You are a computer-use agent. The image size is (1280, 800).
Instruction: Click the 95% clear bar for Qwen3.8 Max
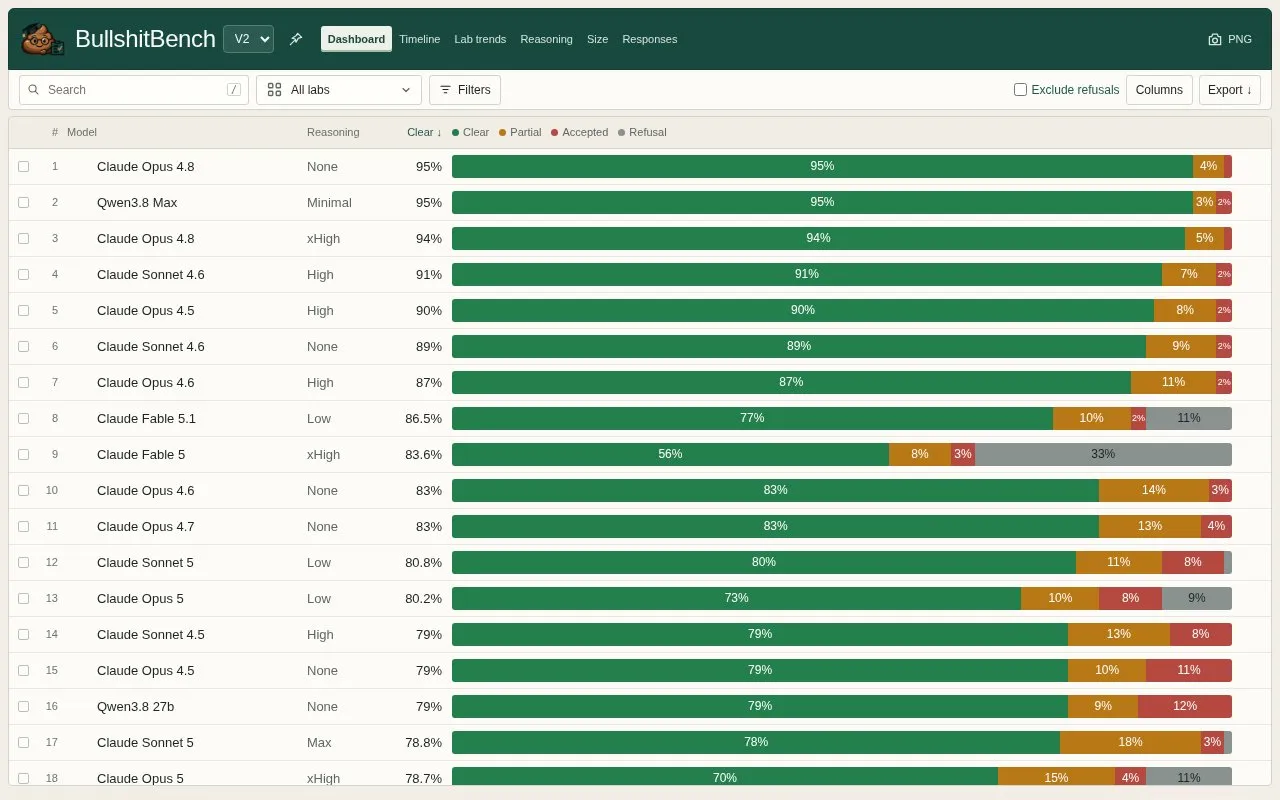click(822, 203)
